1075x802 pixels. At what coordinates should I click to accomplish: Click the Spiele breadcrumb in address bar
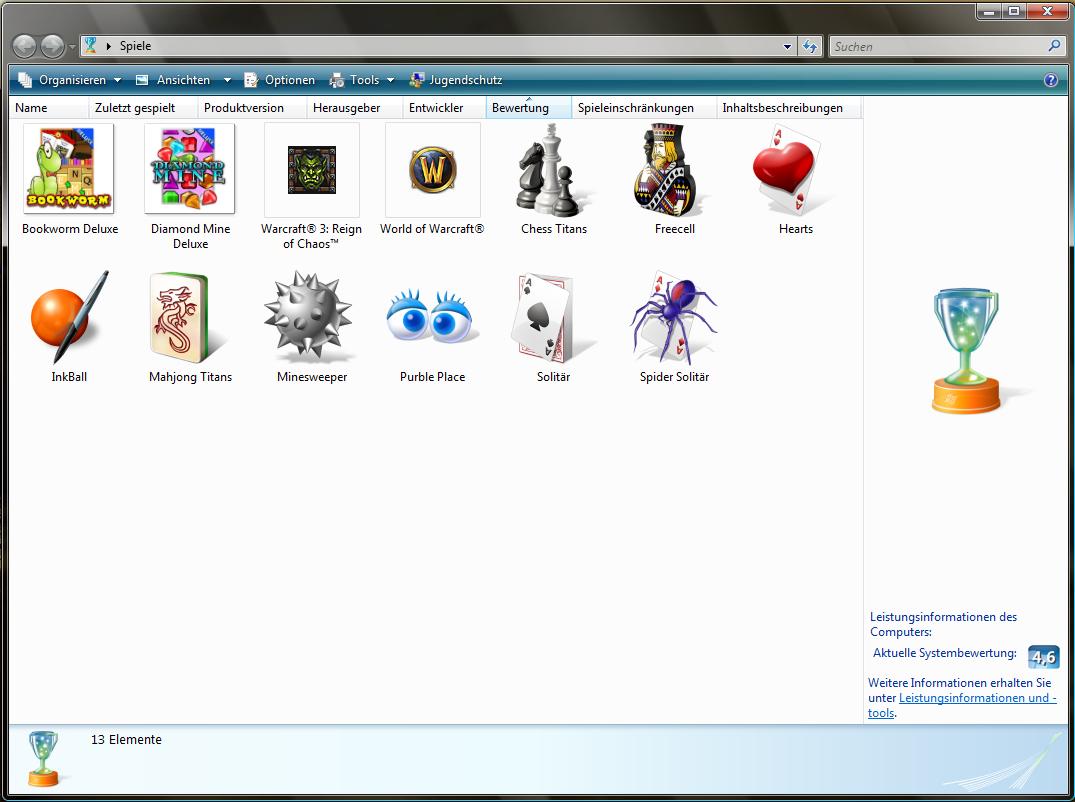[135, 46]
